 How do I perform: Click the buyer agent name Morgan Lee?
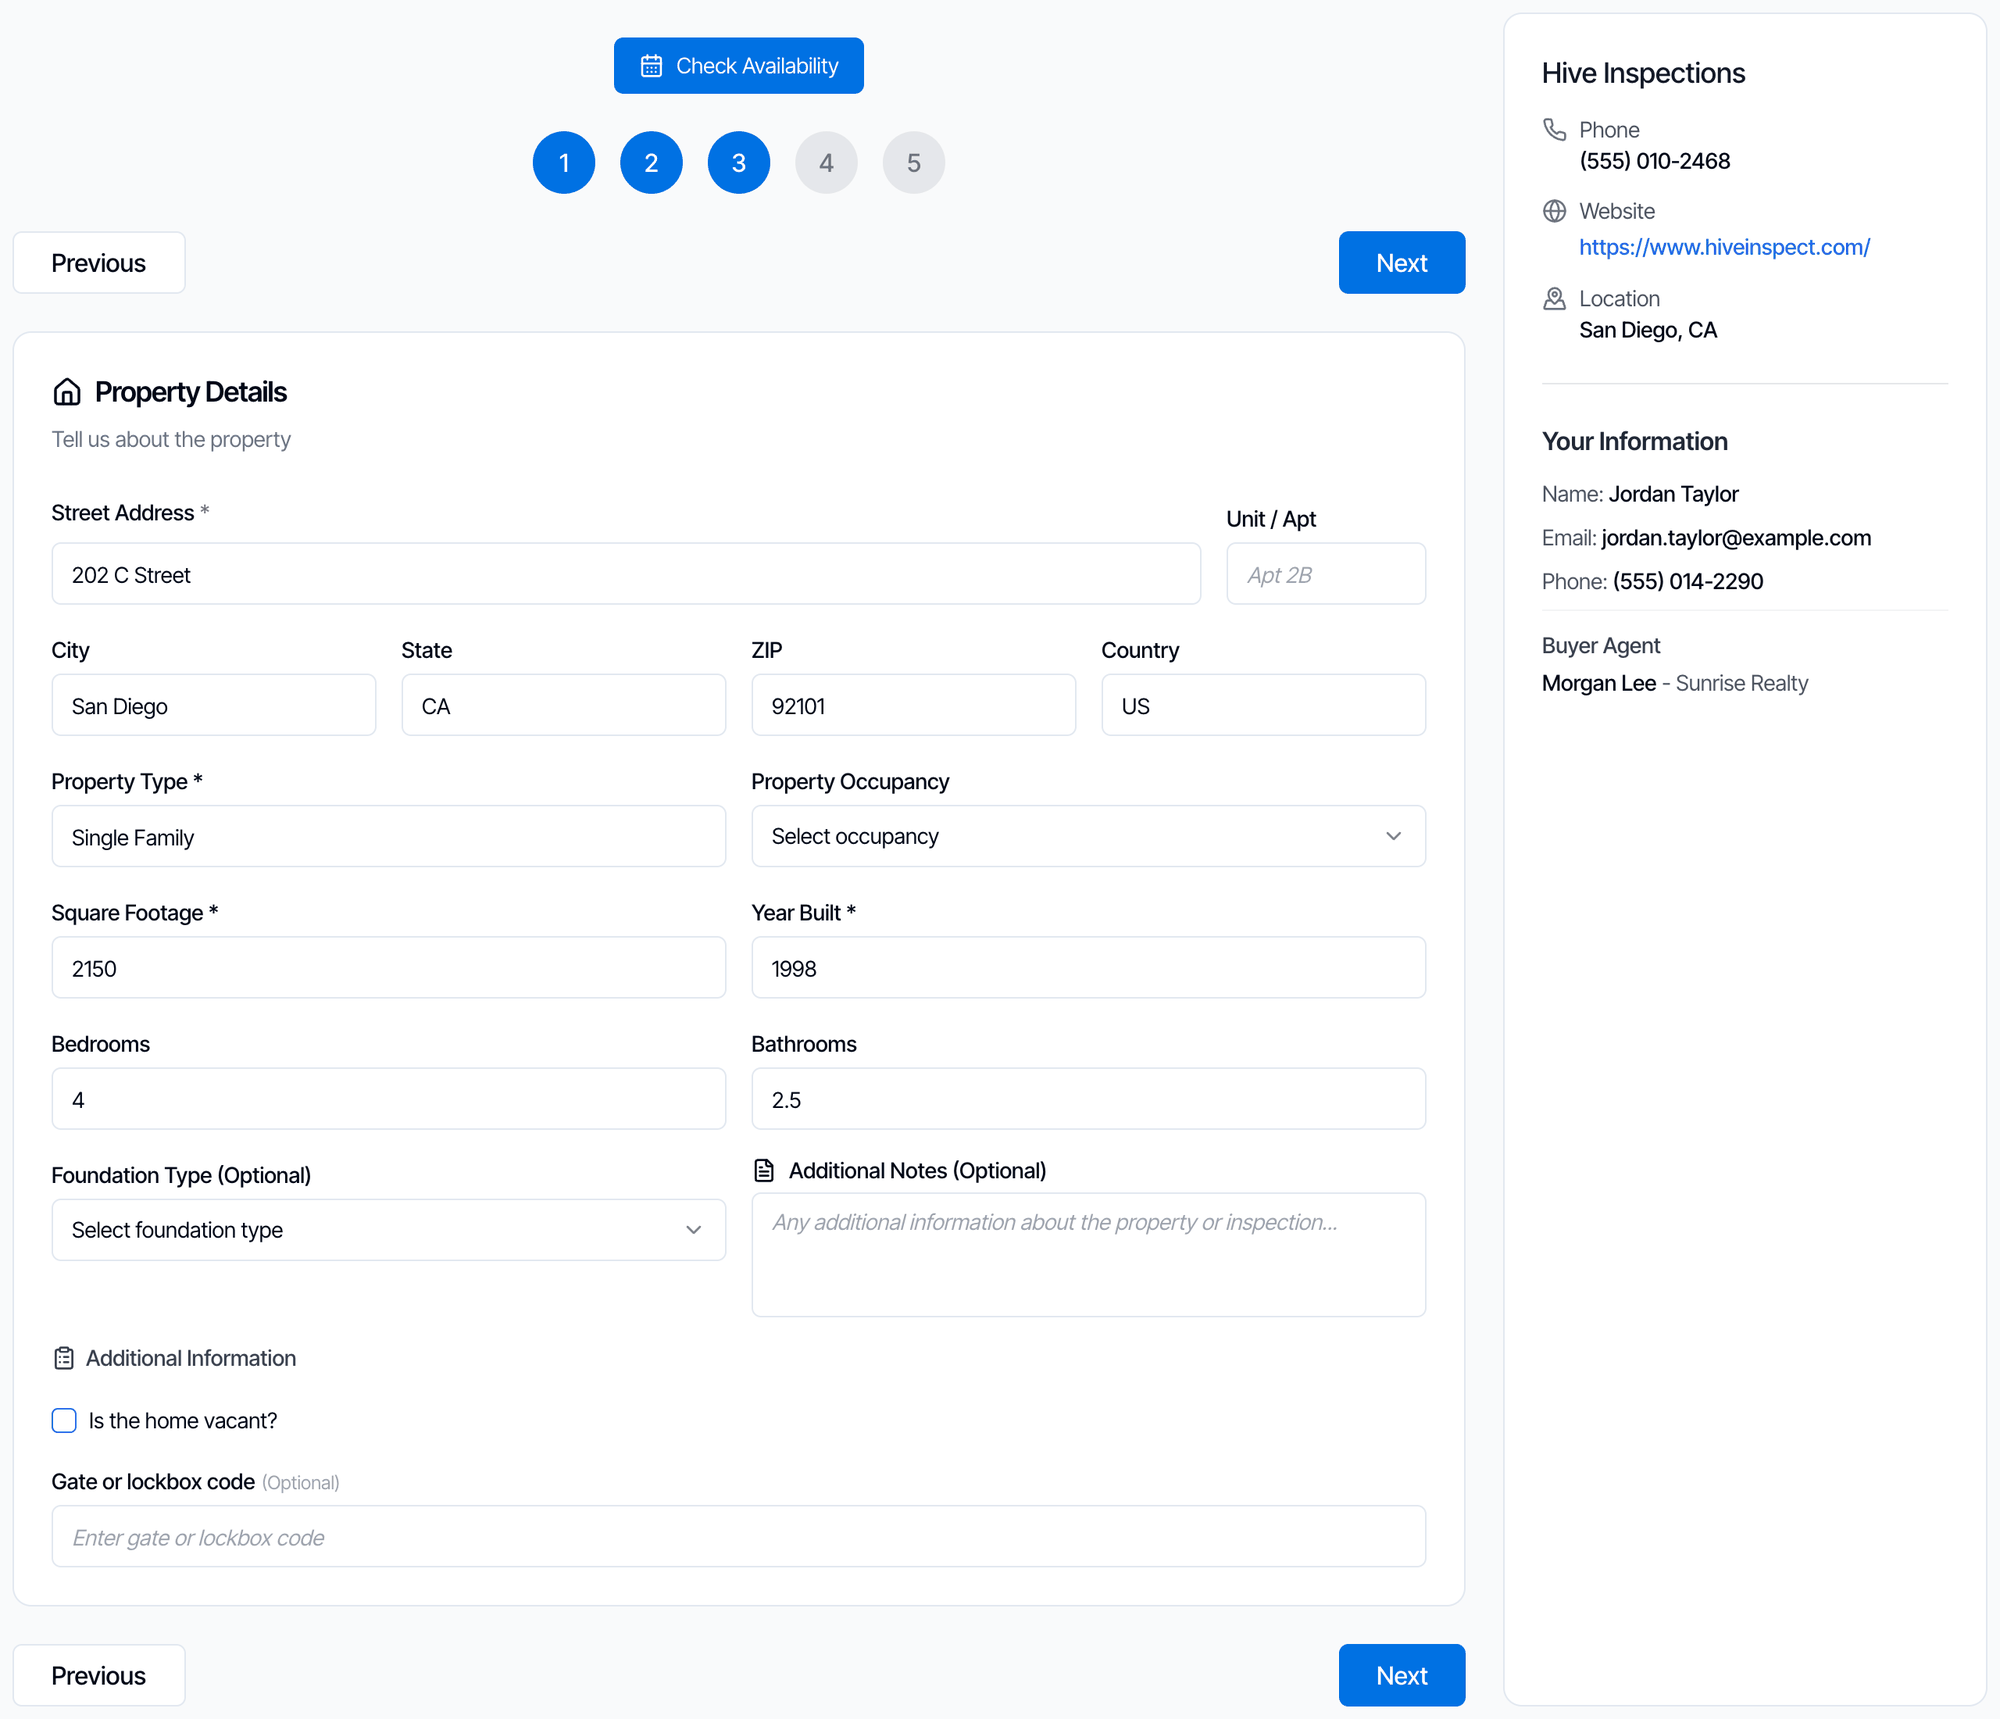point(1599,683)
